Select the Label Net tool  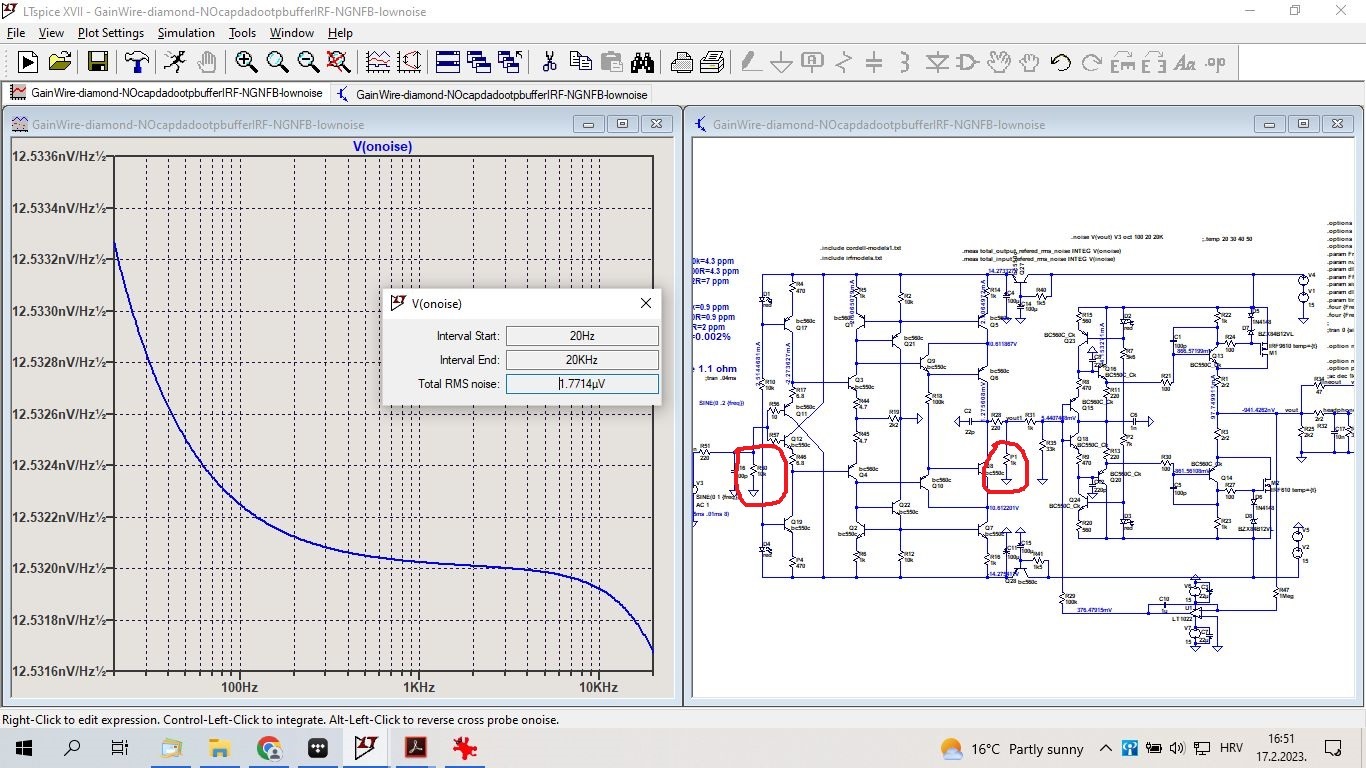[x=812, y=62]
